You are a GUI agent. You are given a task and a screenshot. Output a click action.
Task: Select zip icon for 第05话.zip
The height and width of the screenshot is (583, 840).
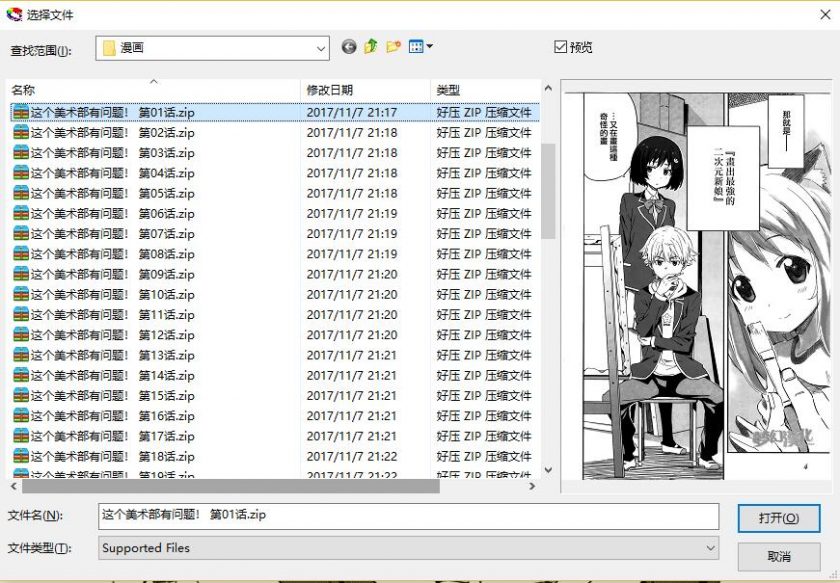(x=21, y=193)
